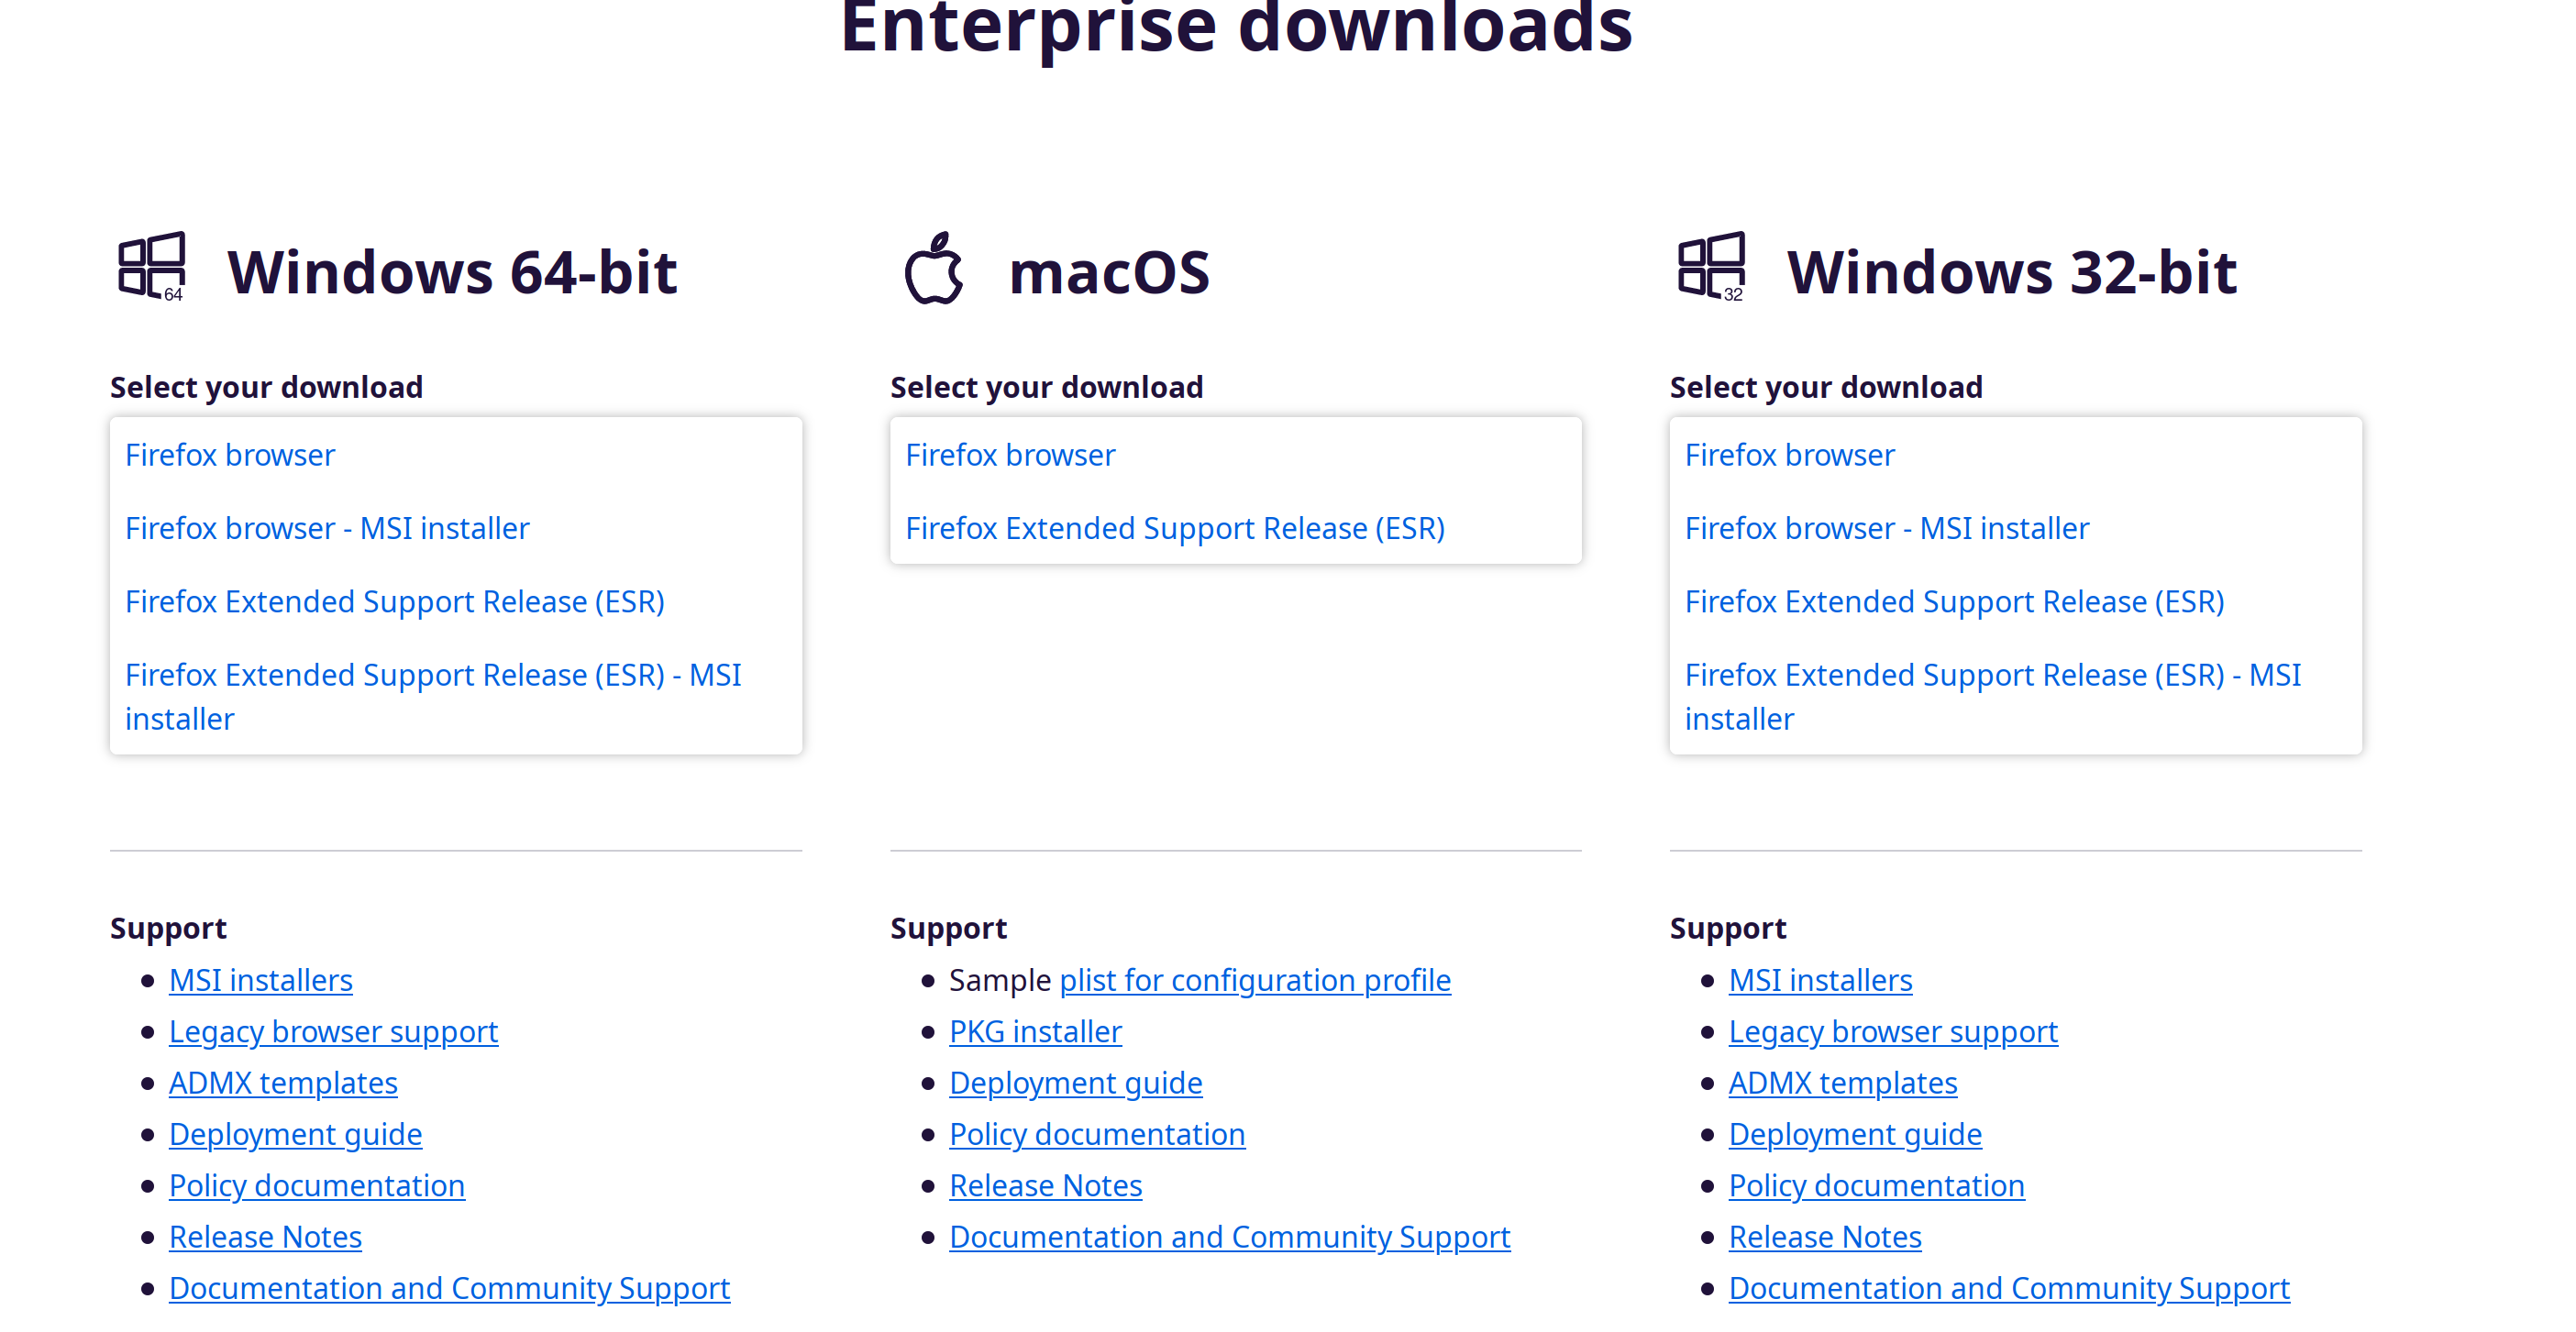Choose Firefox ESR download for macOS

[1174, 528]
